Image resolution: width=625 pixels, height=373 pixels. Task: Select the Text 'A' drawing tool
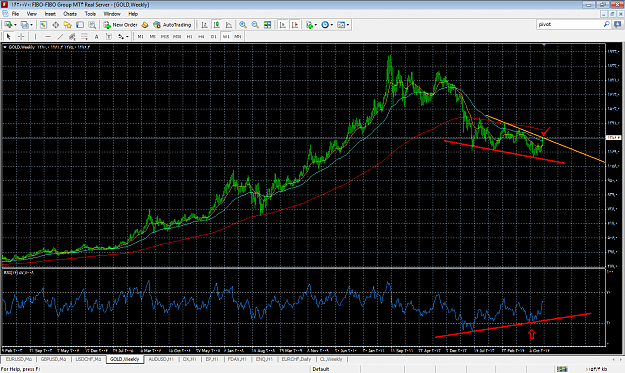(96, 37)
